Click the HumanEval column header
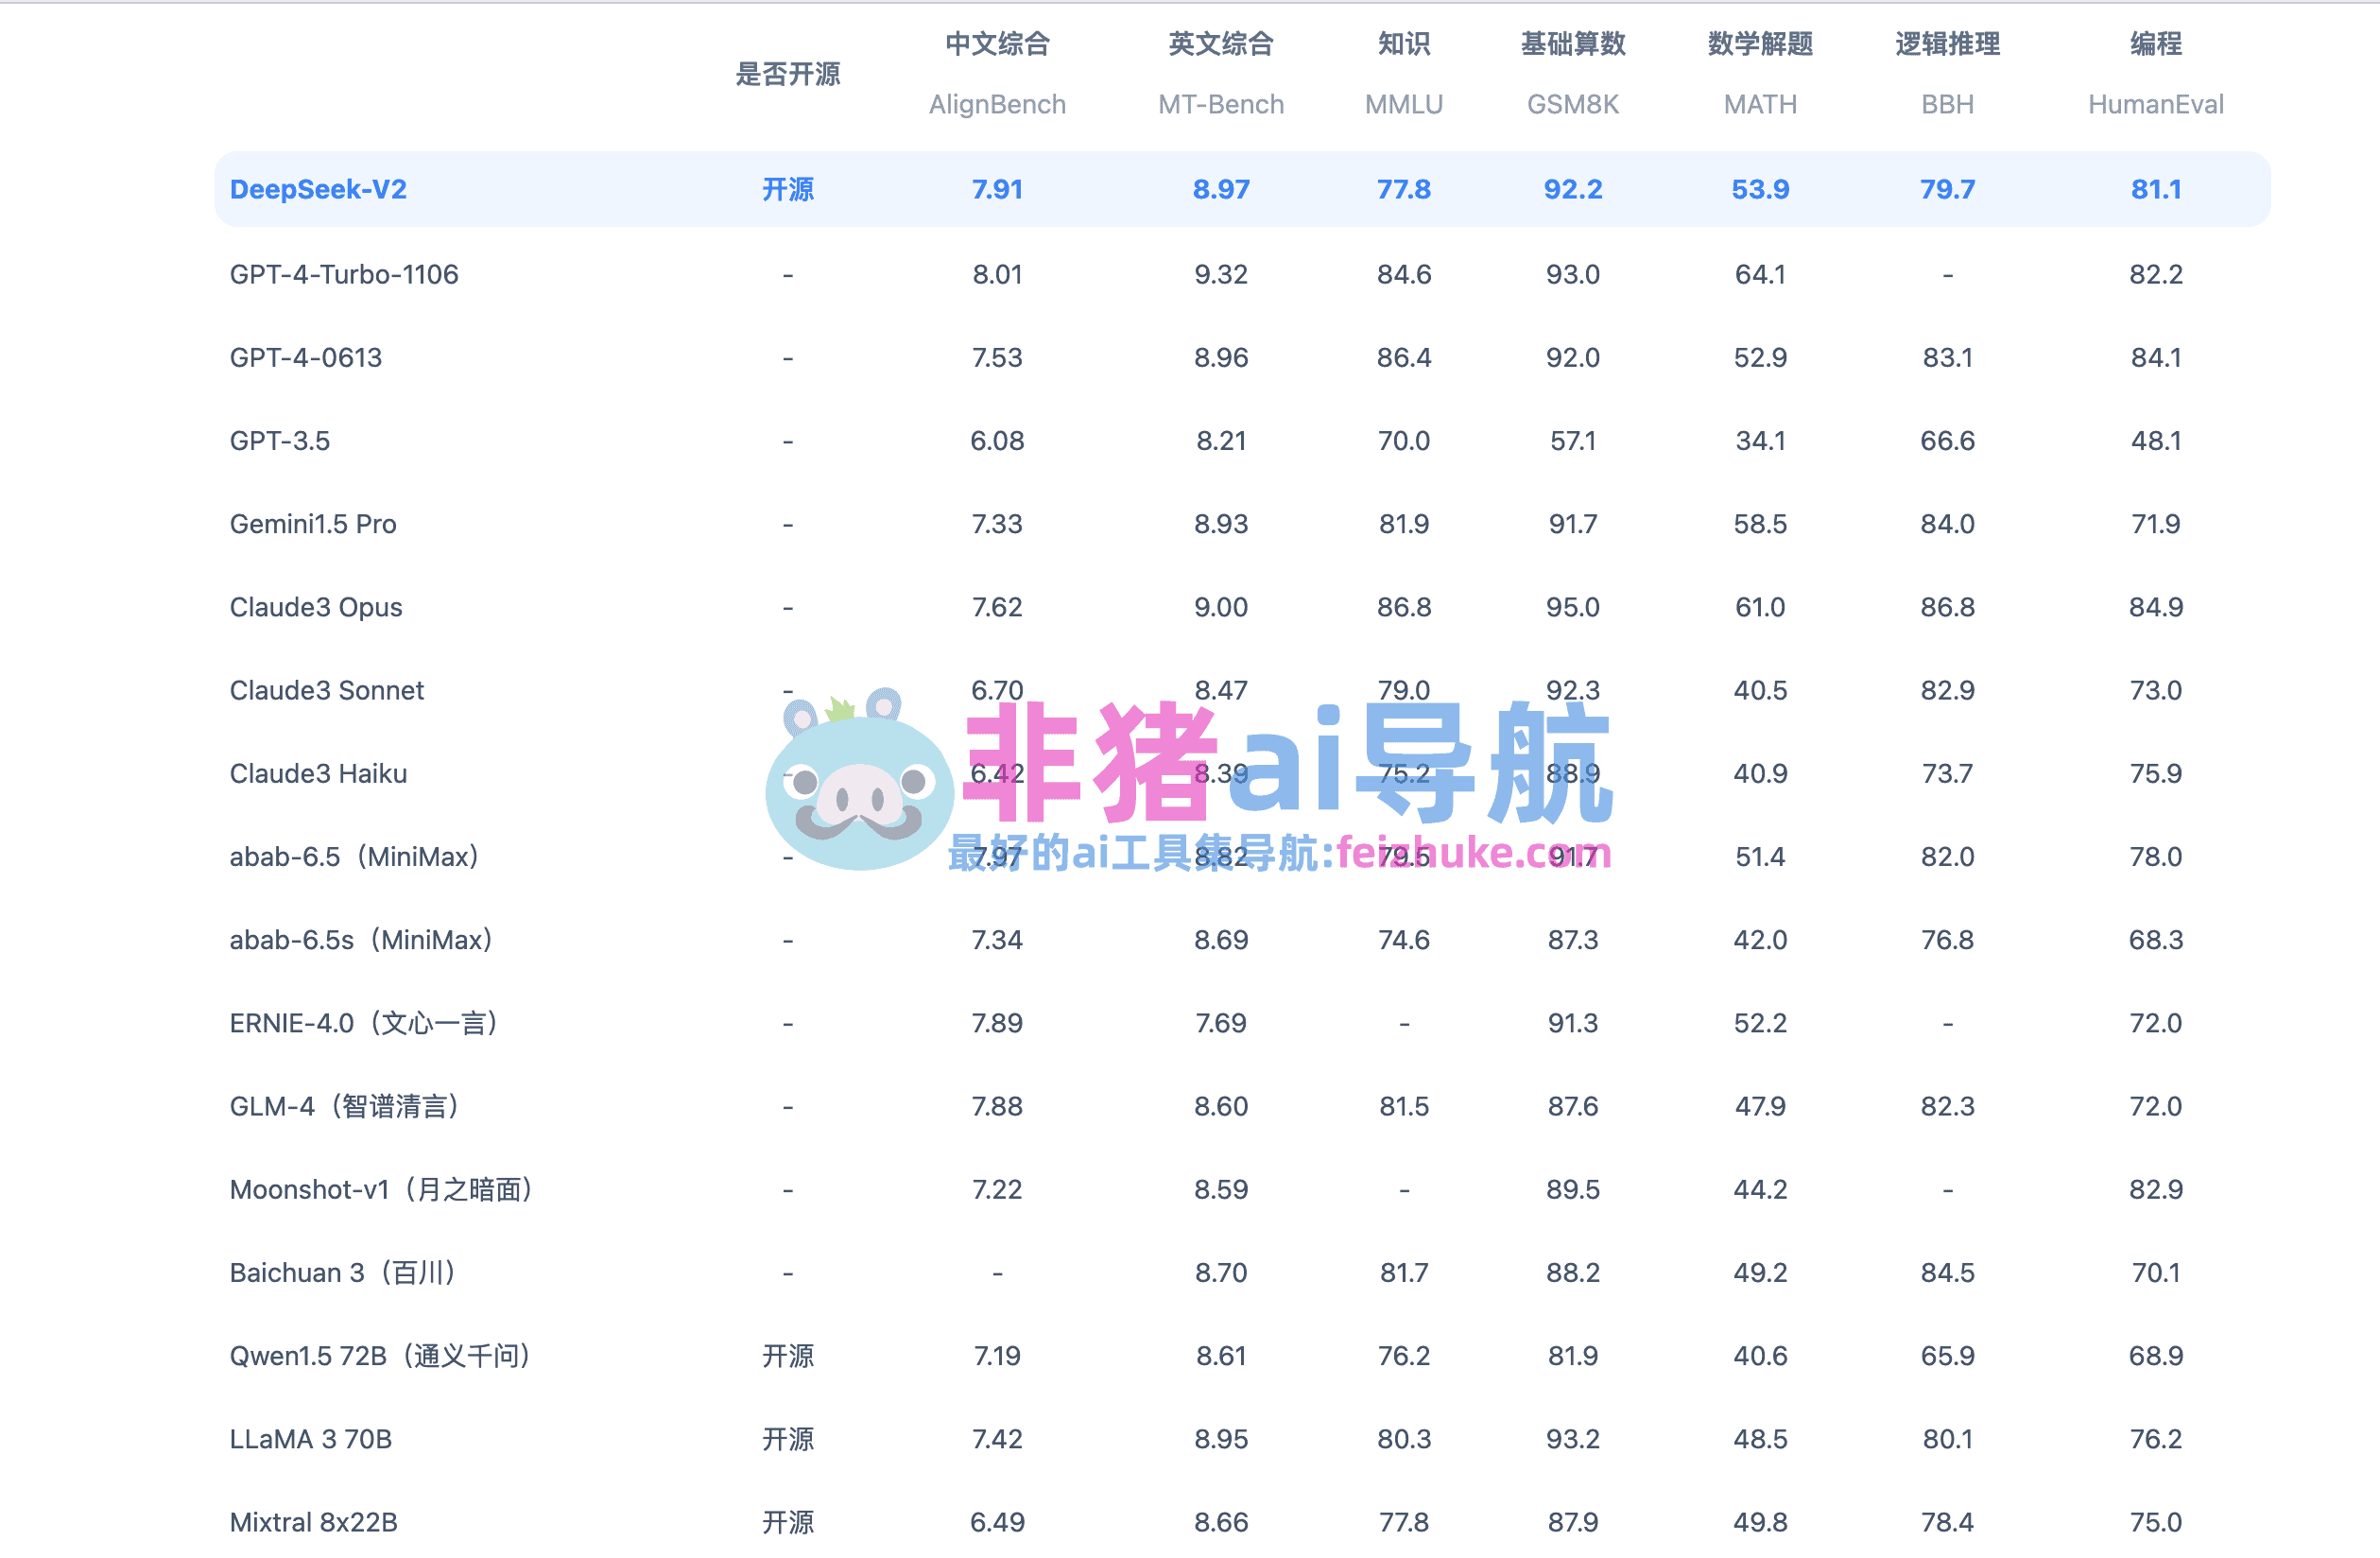 (x=2155, y=104)
